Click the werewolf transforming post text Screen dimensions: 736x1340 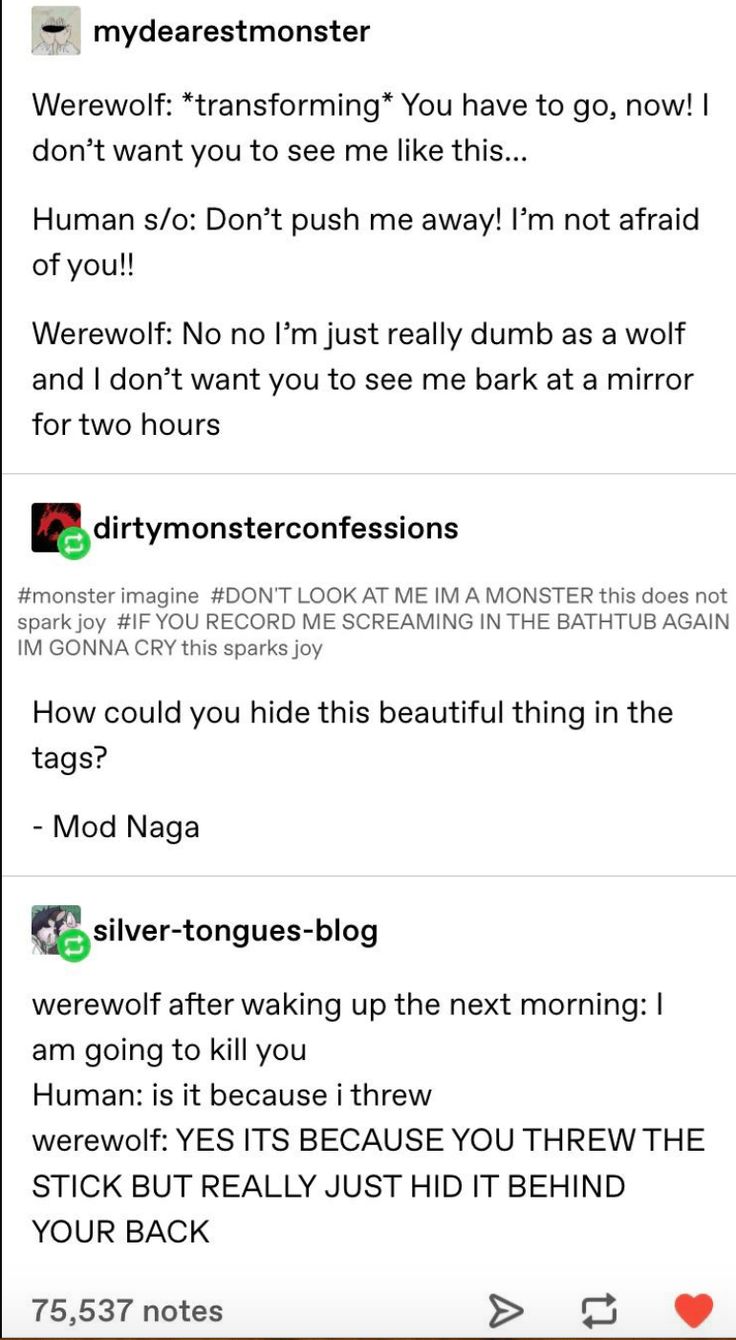(370, 128)
